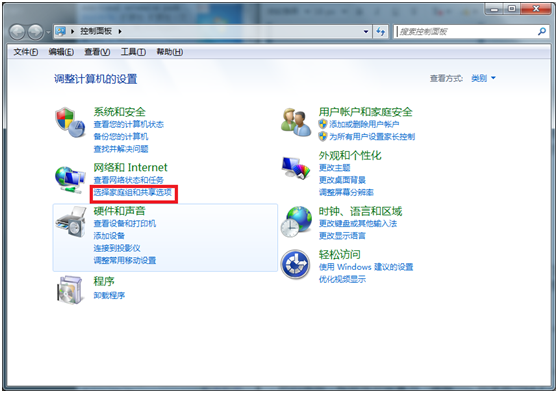Click 控制面板 breadcrumb in address bar
Viewport: 558px width, 393px height.
coord(96,31)
